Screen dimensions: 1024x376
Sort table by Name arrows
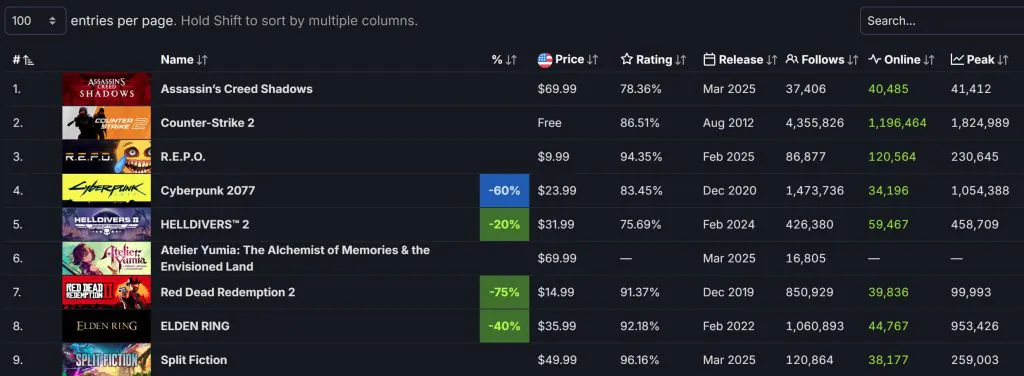202,60
